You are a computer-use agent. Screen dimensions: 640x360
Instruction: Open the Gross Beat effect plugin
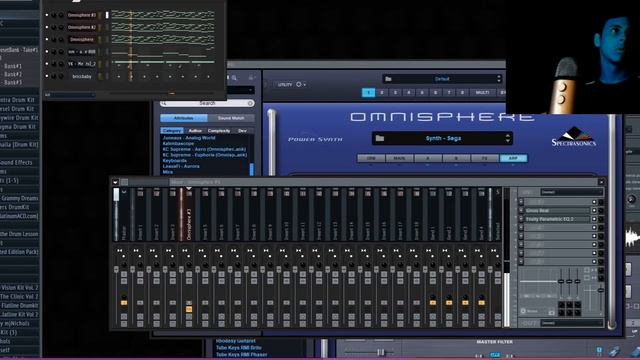[558, 211]
